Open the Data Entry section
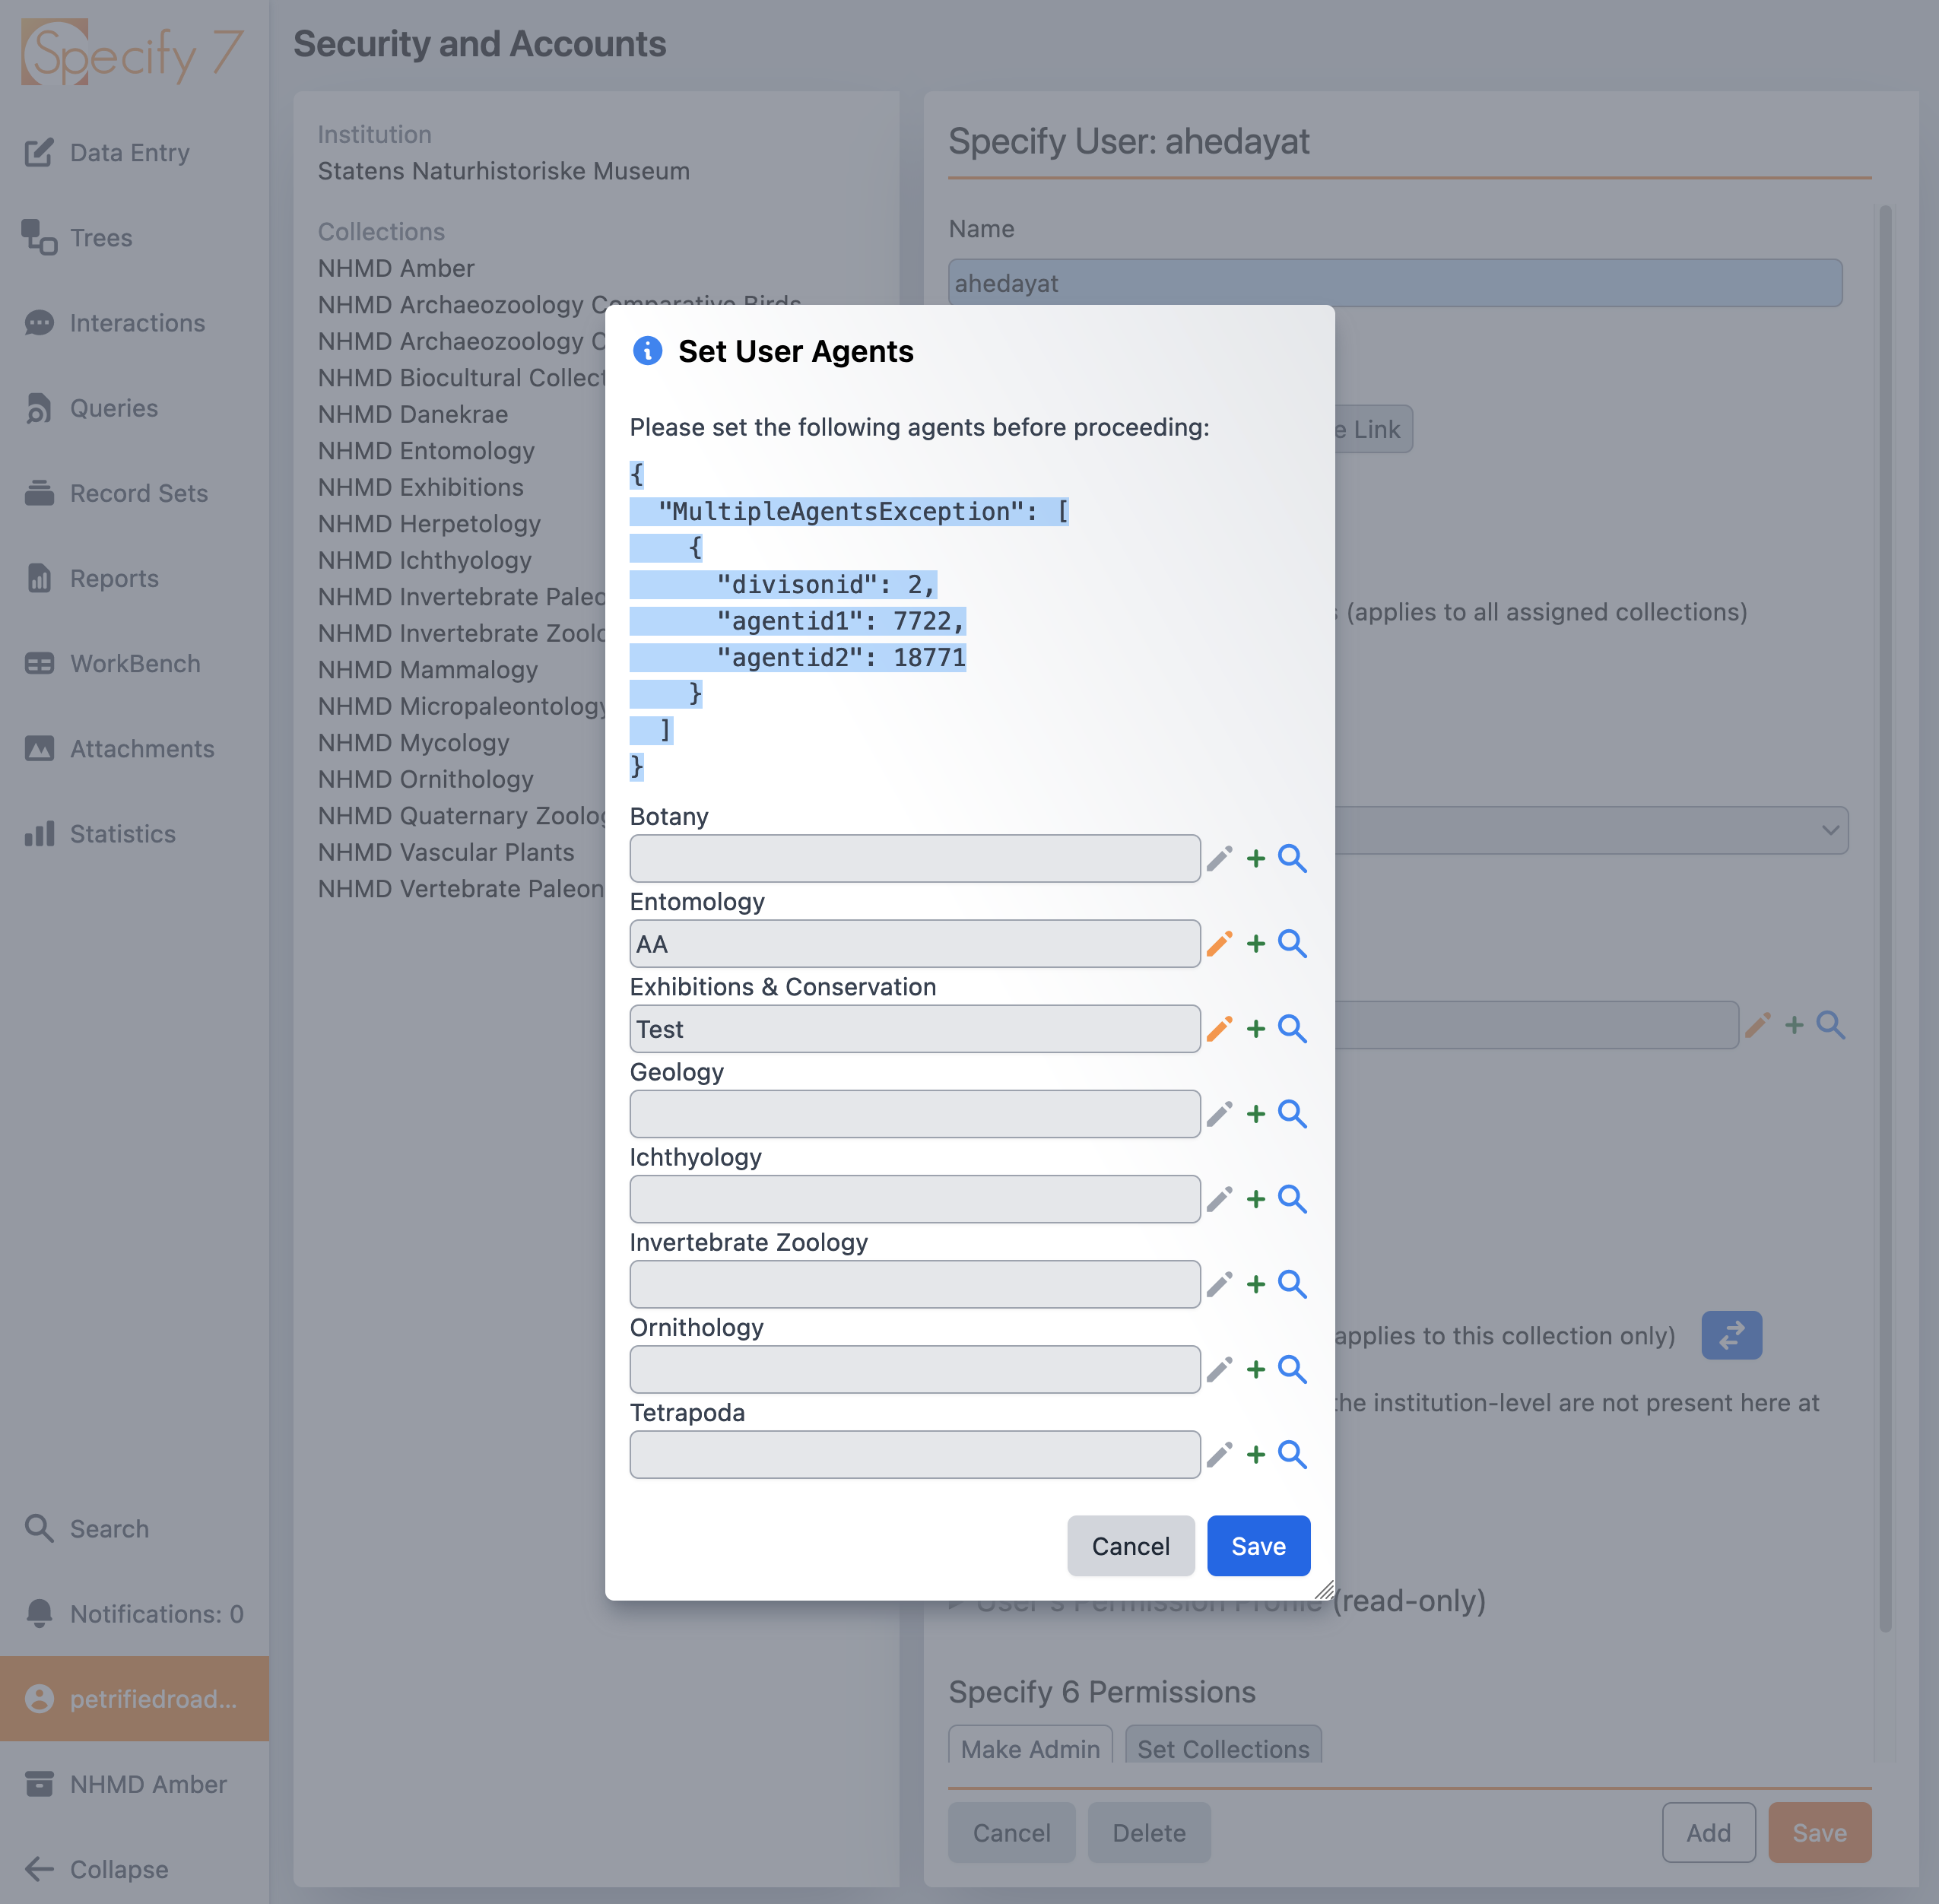 coord(129,152)
